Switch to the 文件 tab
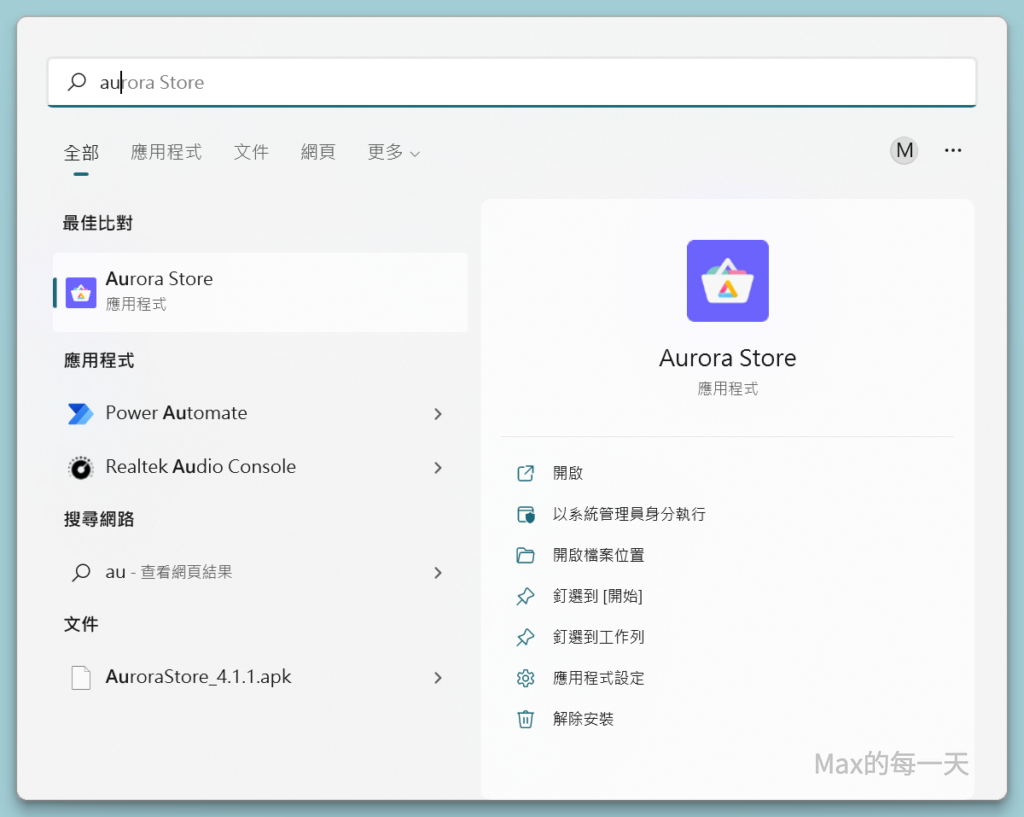 pyautogui.click(x=251, y=152)
